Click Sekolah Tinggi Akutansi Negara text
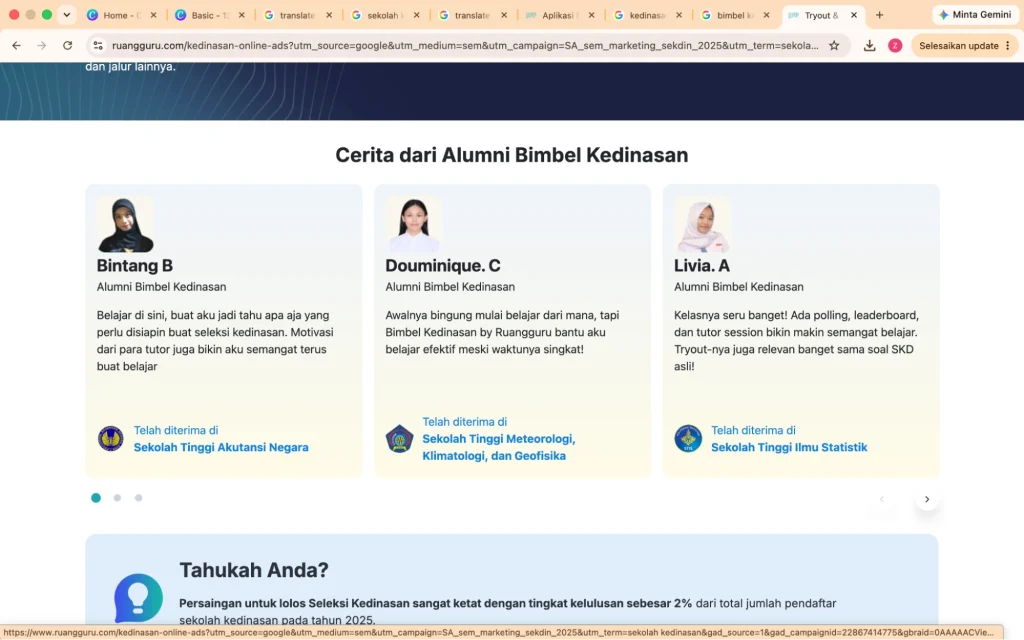Image resolution: width=1024 pixels, height=640 pixels. [221, 447]
